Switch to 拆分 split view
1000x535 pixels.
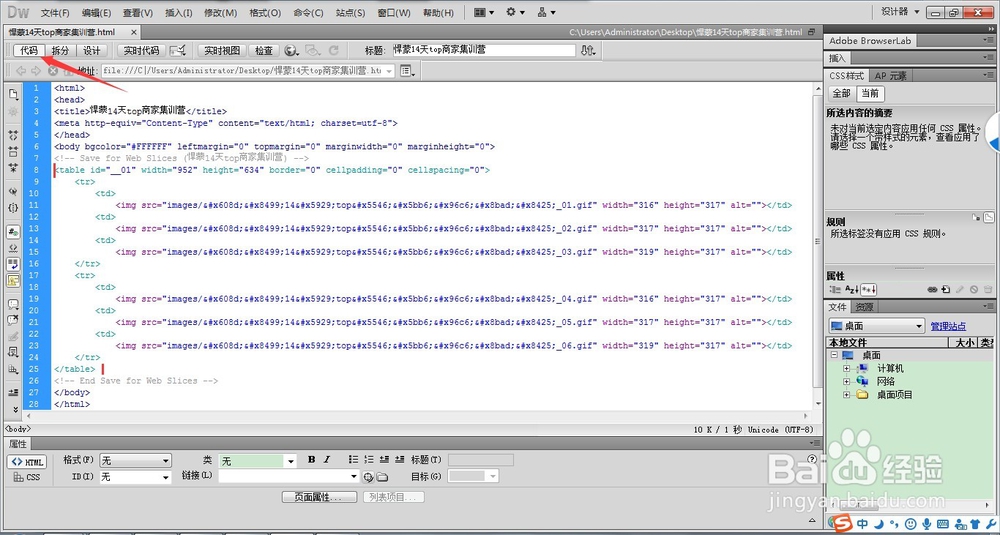61,50
